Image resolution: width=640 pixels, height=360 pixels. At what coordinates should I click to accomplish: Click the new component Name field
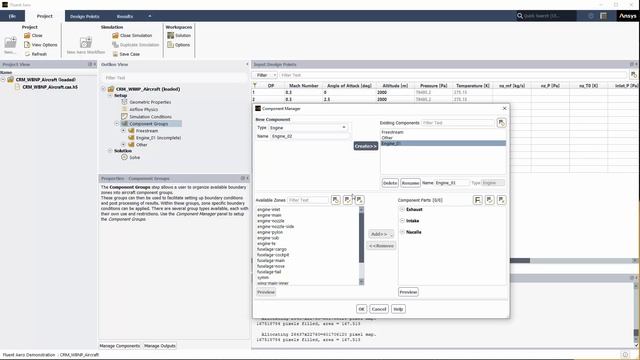click(309, 136)
